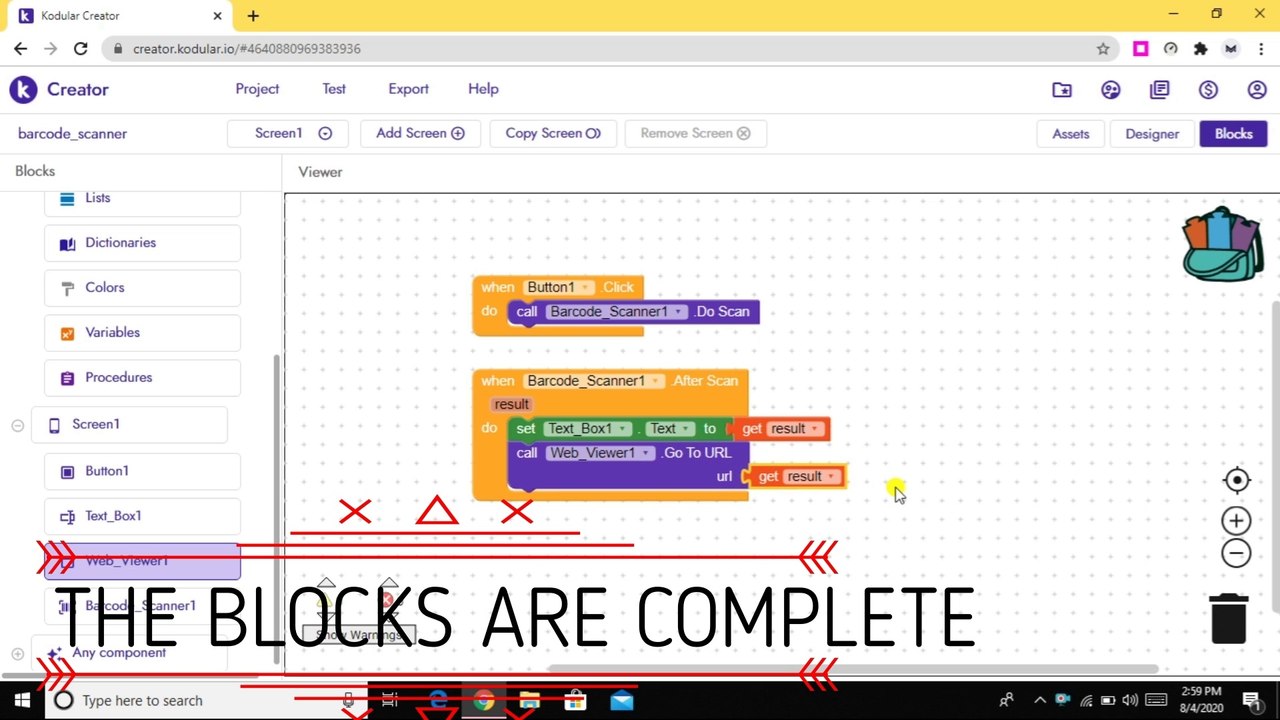Reload the page in Chrome

tap(81, 48)
